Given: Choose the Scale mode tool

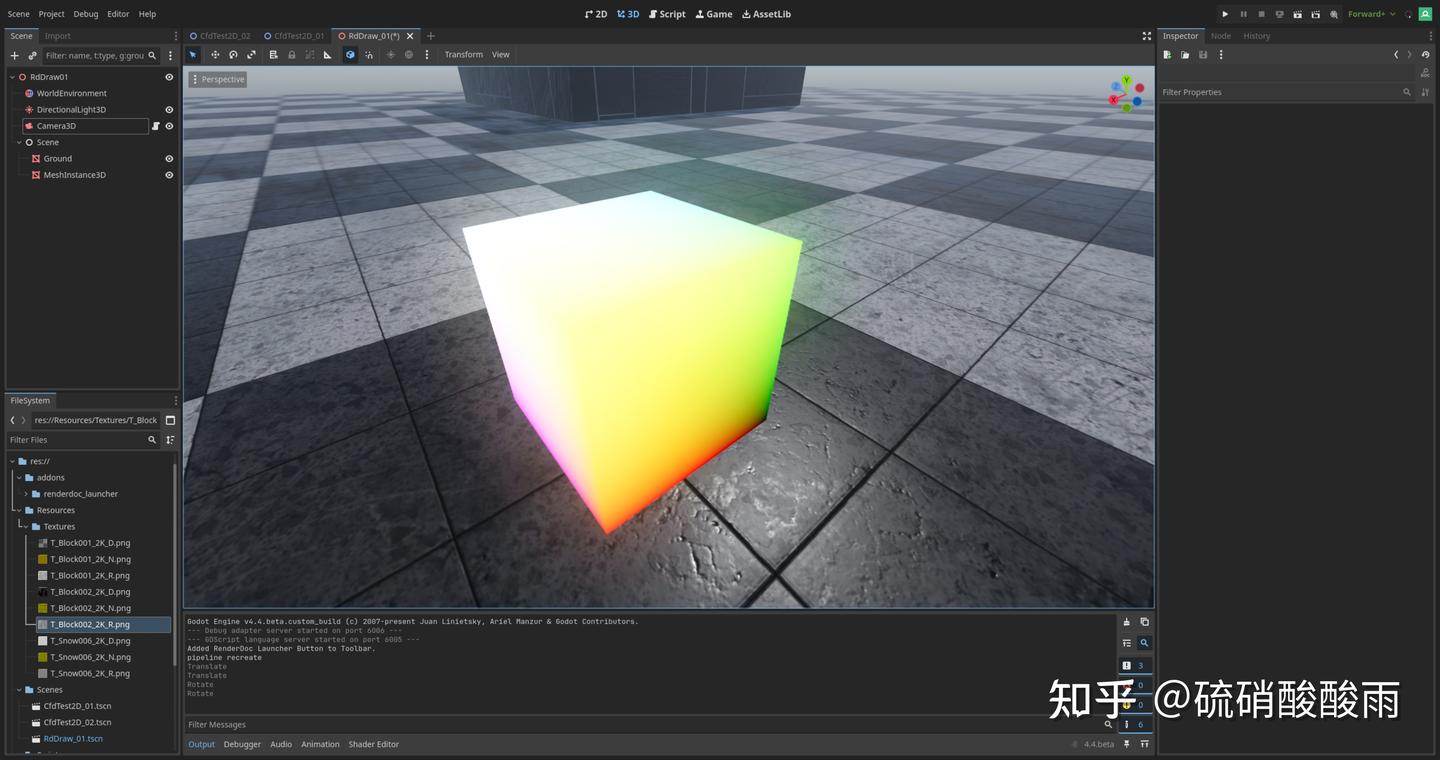Looking at the screenshot, I should [252, 54].
